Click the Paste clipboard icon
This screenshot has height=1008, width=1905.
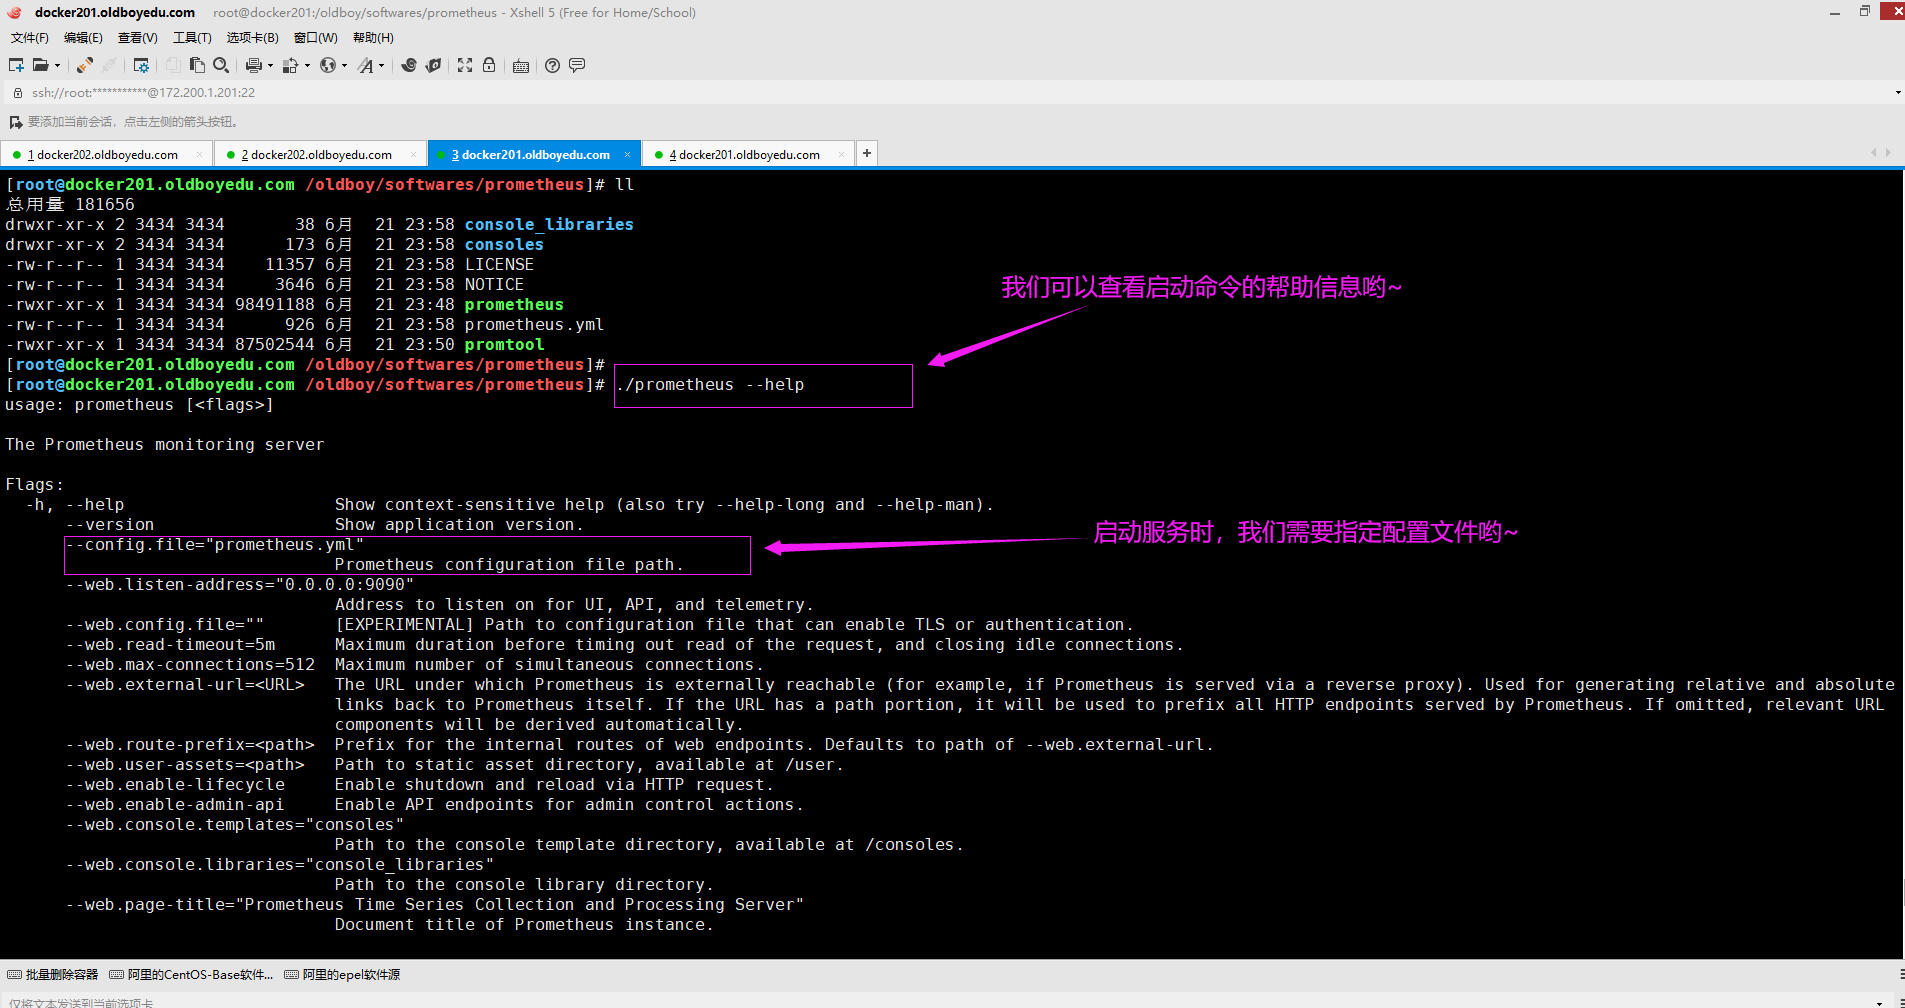pyautogui.click(x=197, y=65)
